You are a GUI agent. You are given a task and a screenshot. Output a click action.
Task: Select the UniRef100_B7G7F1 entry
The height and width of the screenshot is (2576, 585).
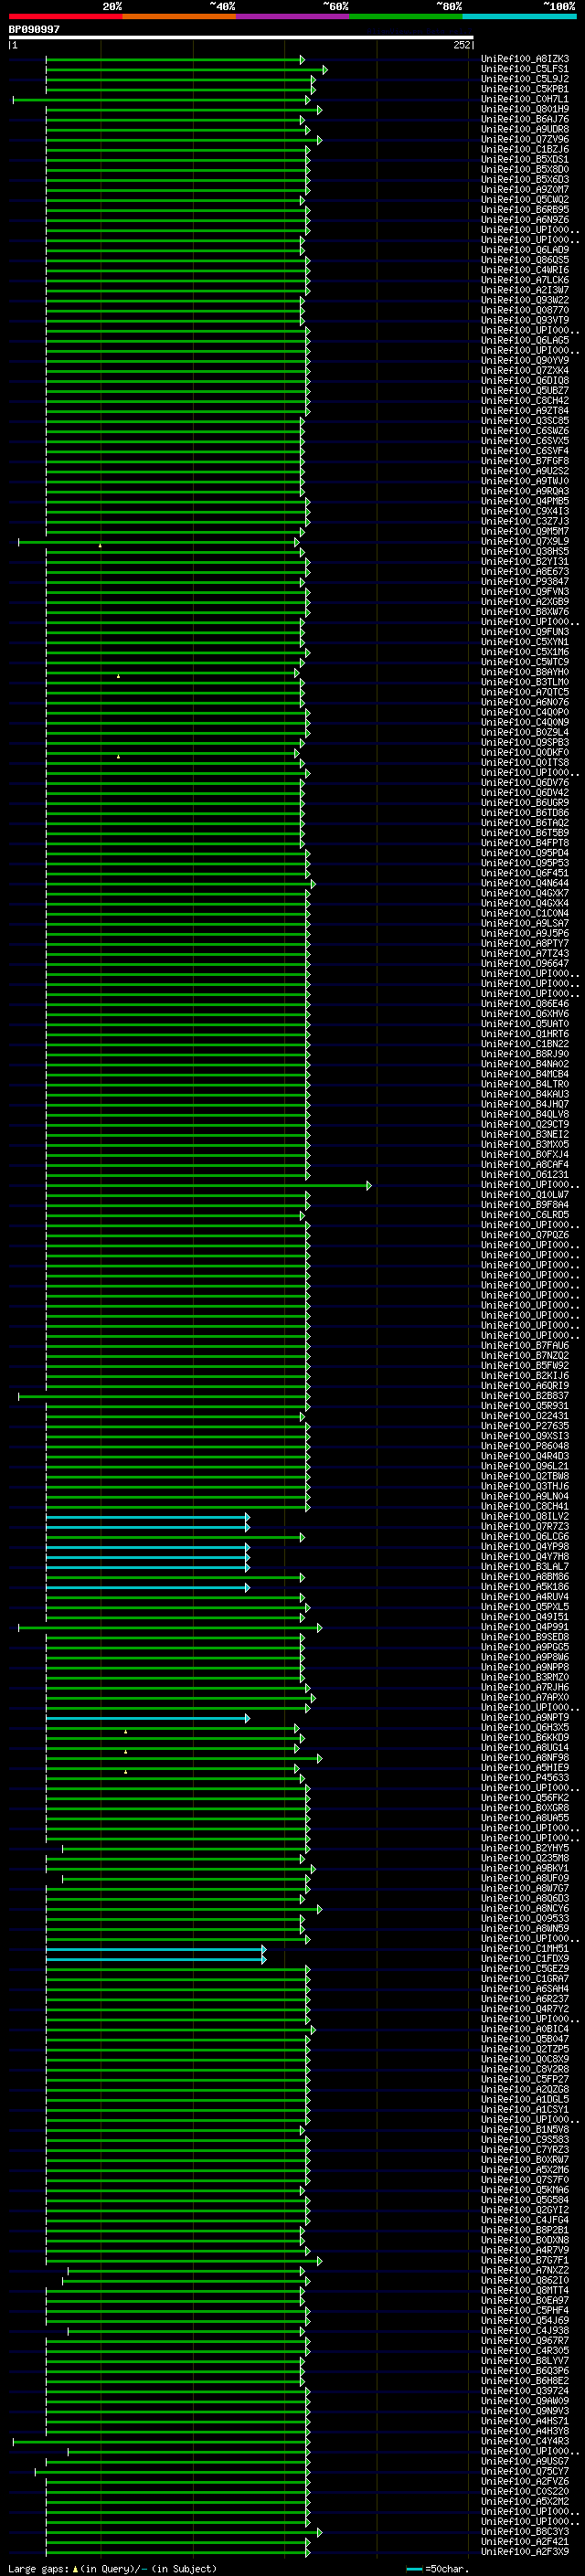point(525,2260)
